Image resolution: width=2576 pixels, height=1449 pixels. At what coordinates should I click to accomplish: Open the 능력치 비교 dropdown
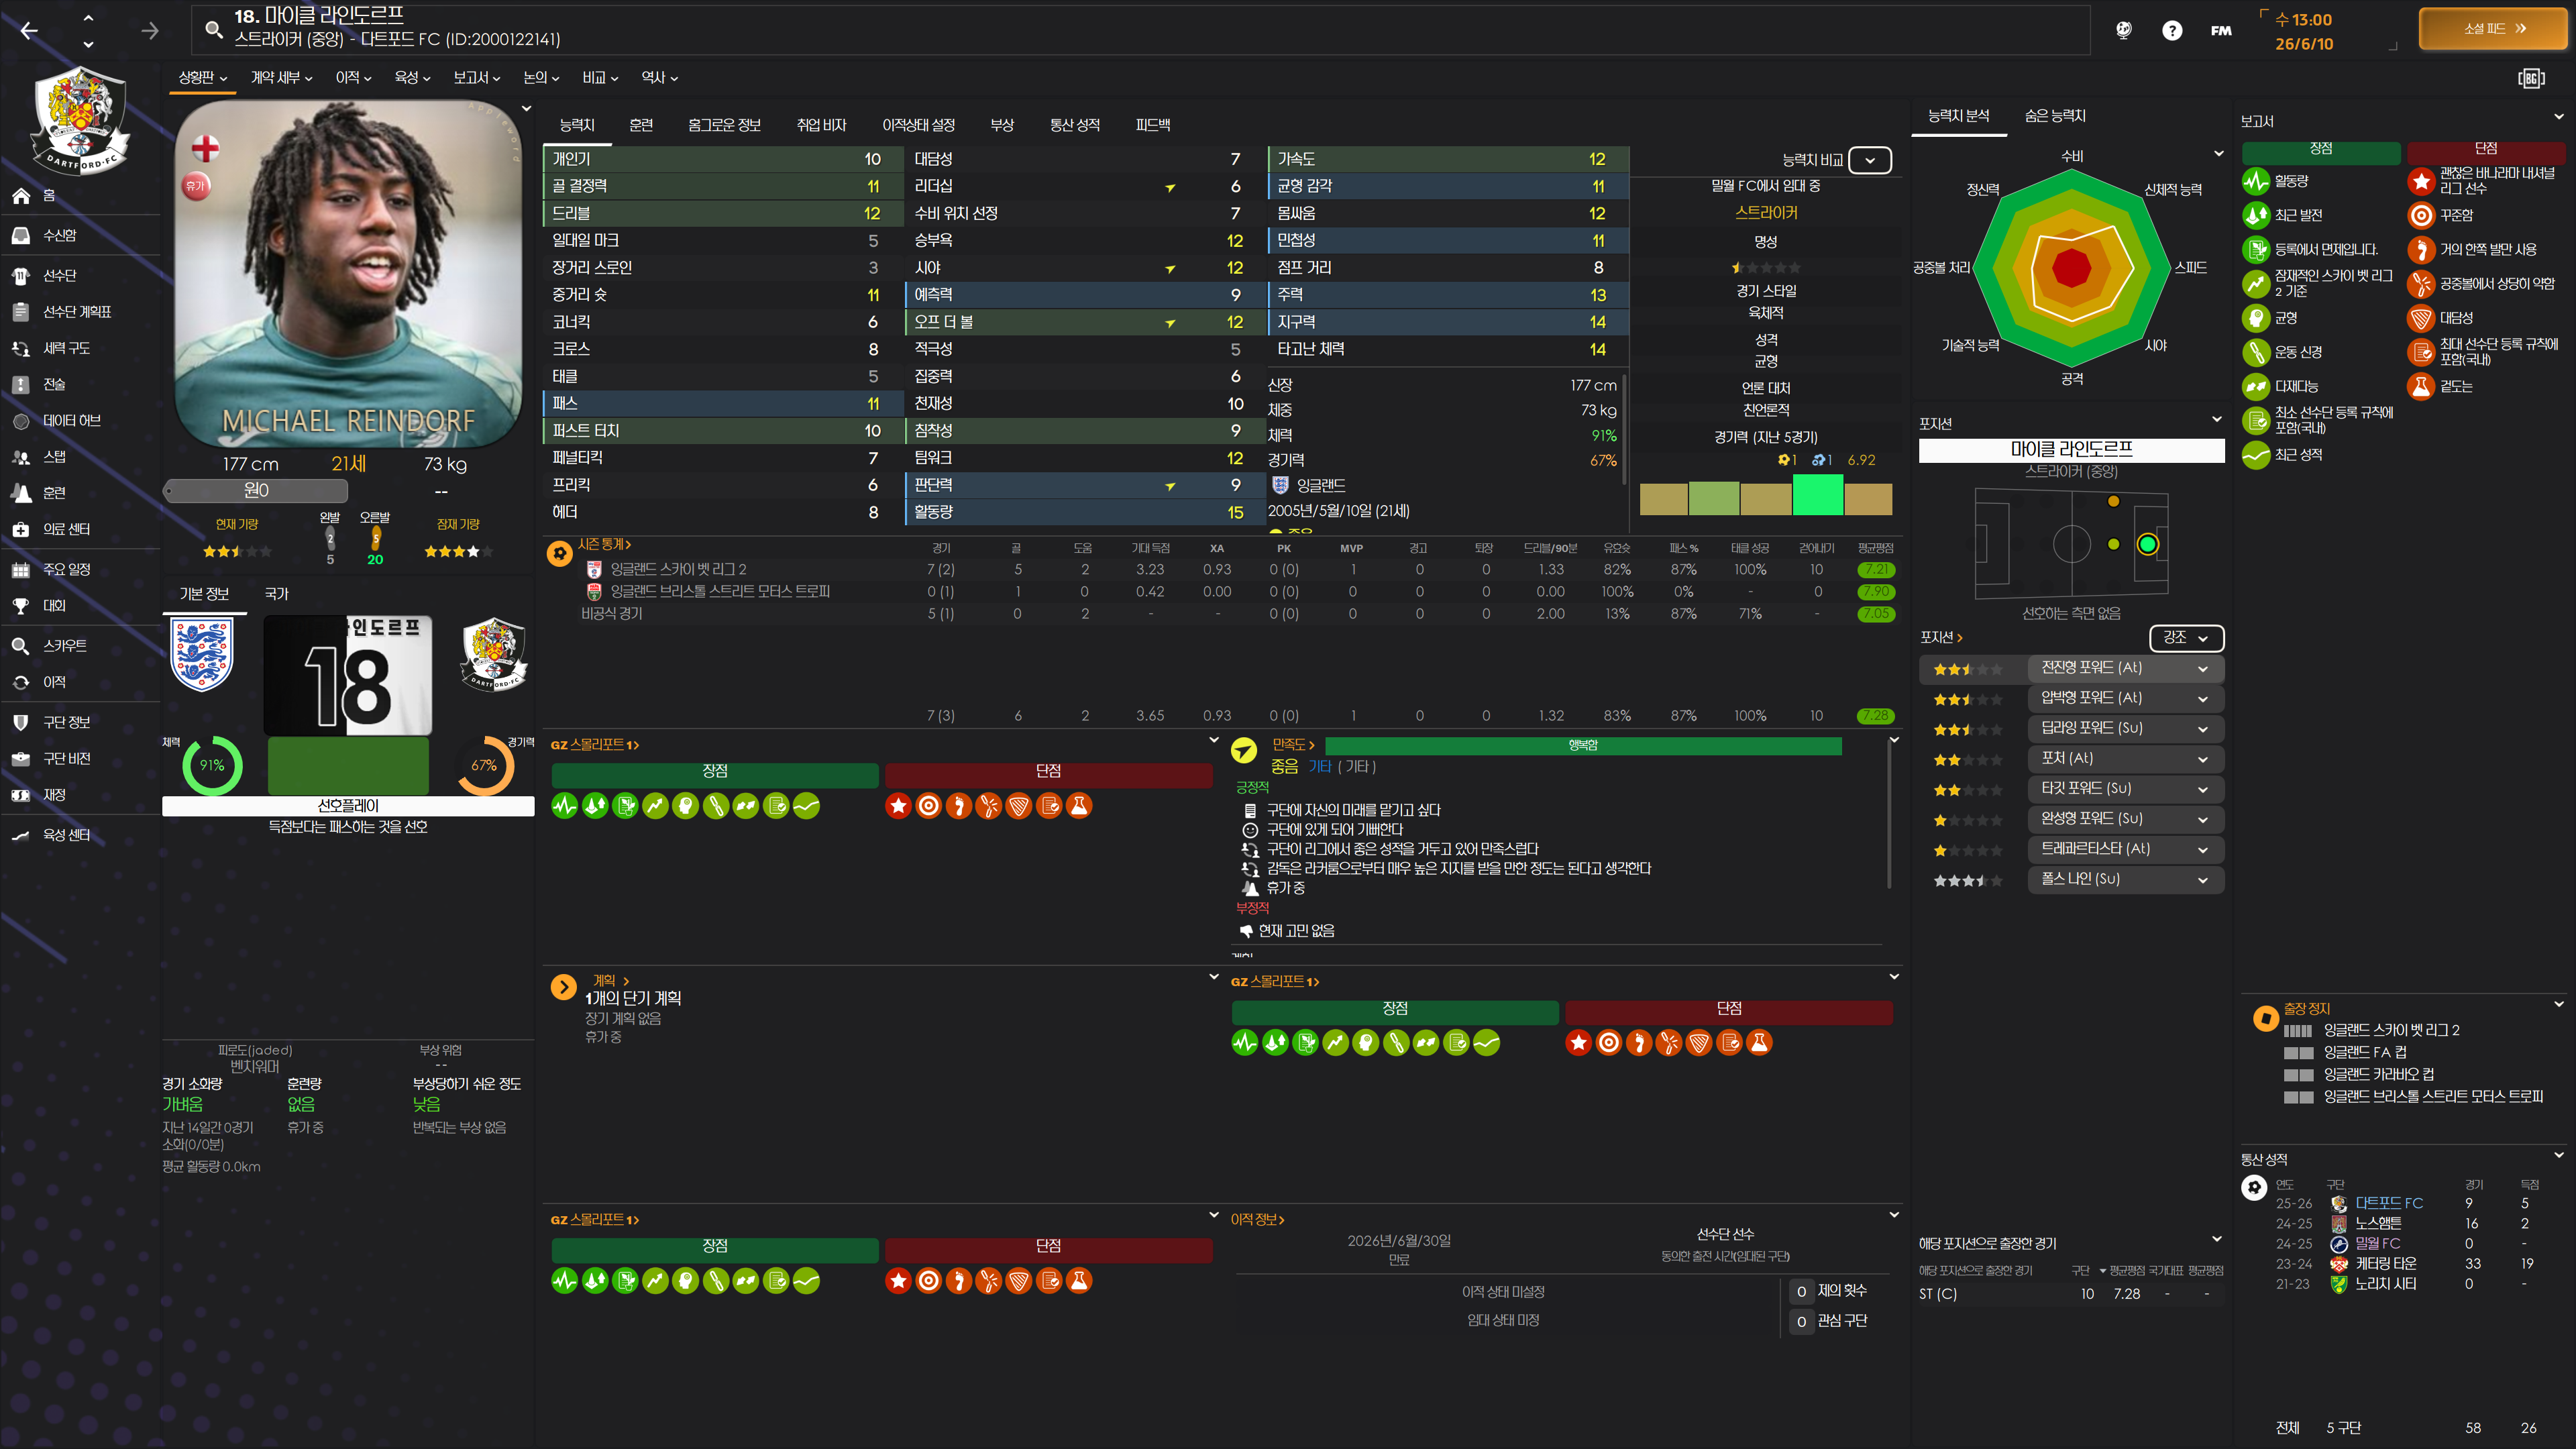tap(1869, 160)
